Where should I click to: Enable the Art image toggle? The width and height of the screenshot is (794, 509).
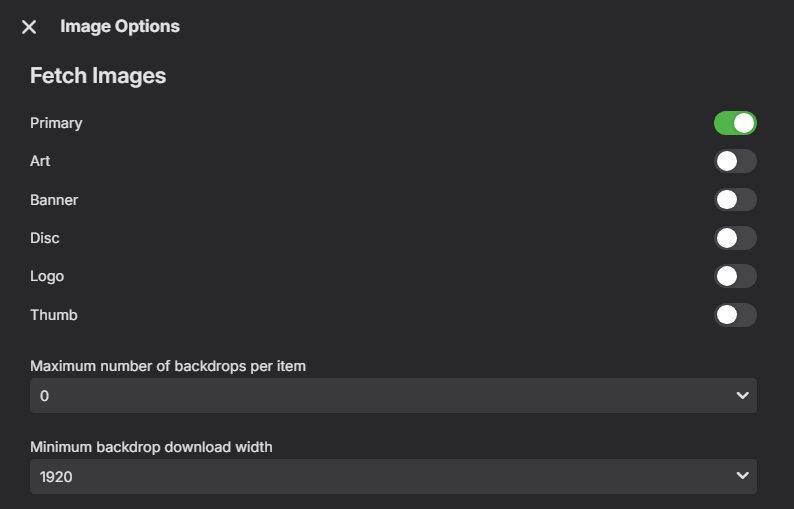tap(735, 161)
